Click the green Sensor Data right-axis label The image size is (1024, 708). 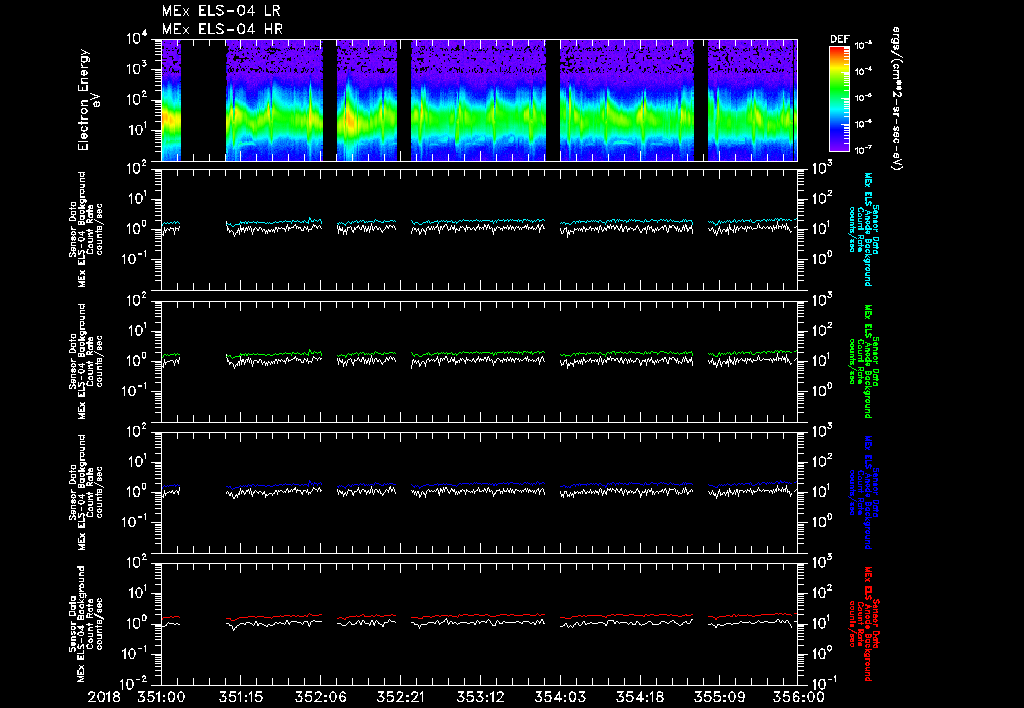pos(863,361)
